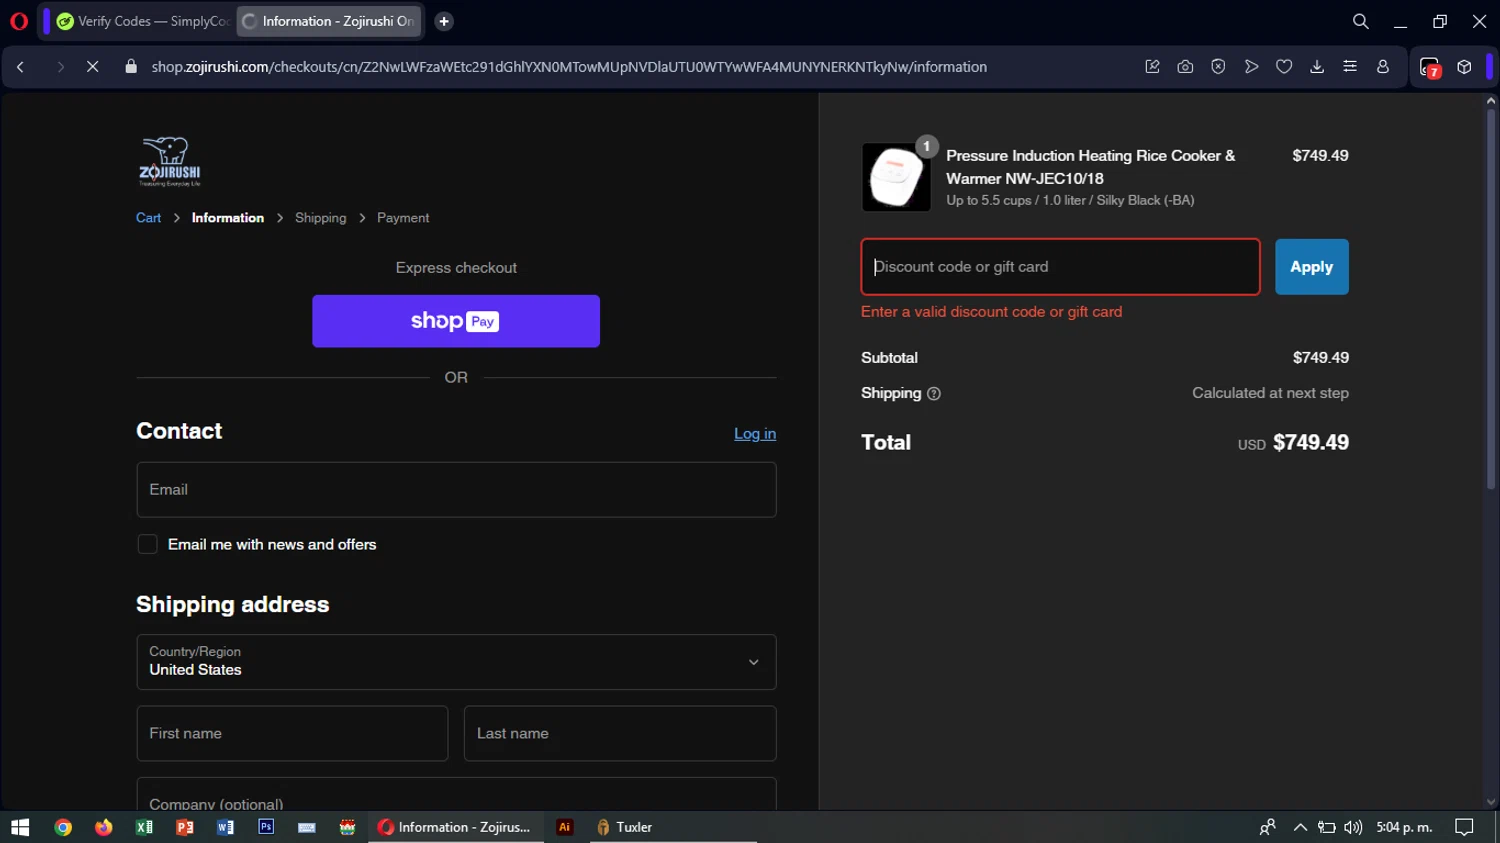
Task: Open the extensions cube icon
Action: click(1464, 67)
